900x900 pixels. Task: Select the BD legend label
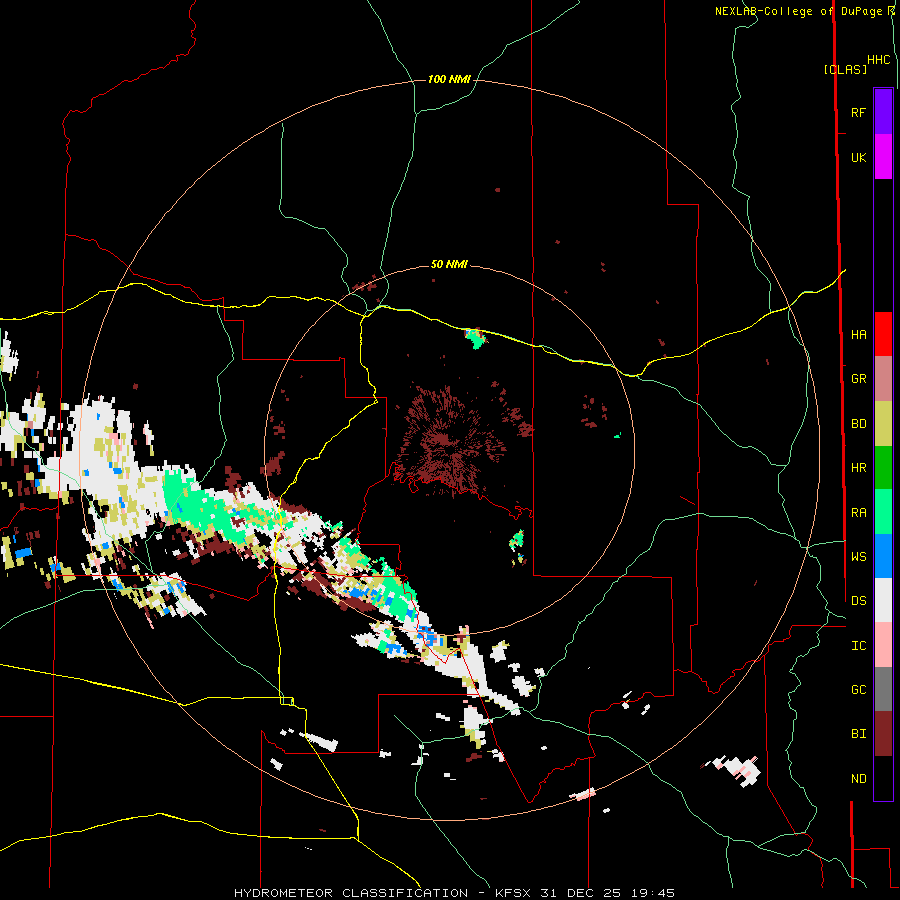(x=858, y=424)
